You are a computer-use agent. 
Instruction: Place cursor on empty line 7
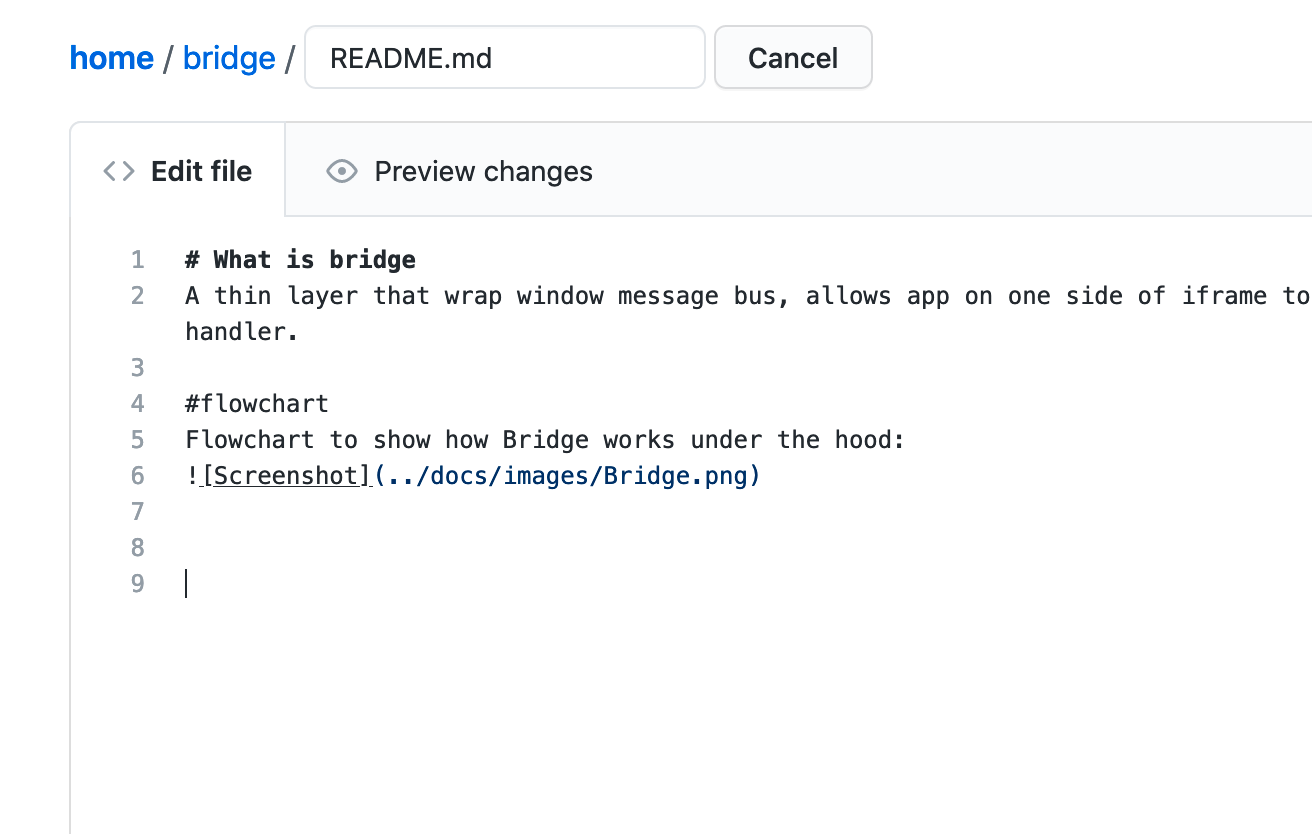(x=700, y=512)
